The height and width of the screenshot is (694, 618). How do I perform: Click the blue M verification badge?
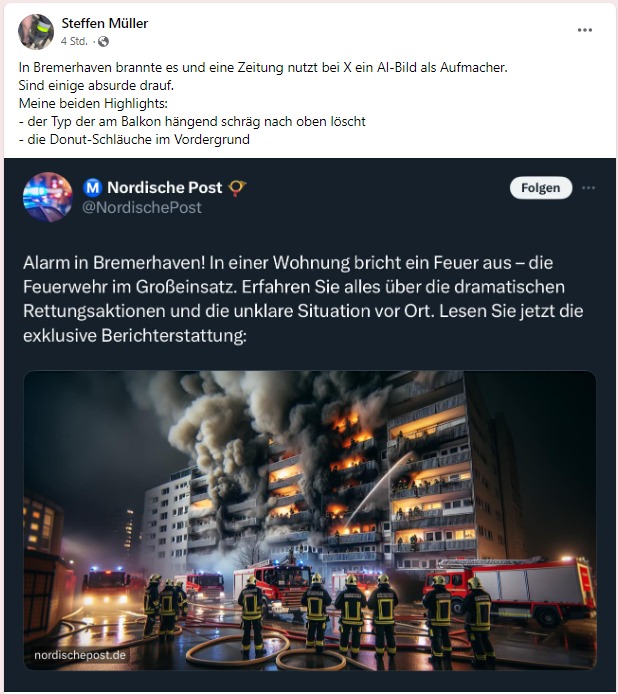93,188
